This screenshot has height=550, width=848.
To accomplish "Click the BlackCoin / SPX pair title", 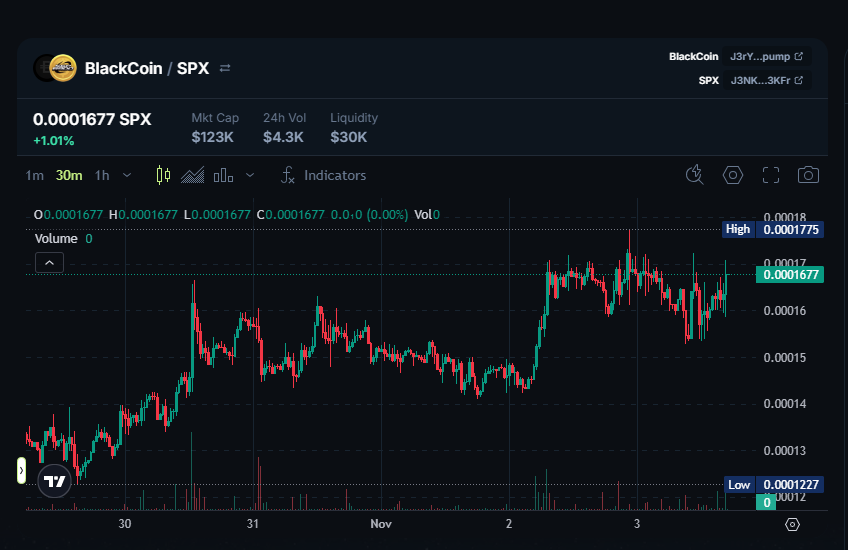I will tap(147, 68).
